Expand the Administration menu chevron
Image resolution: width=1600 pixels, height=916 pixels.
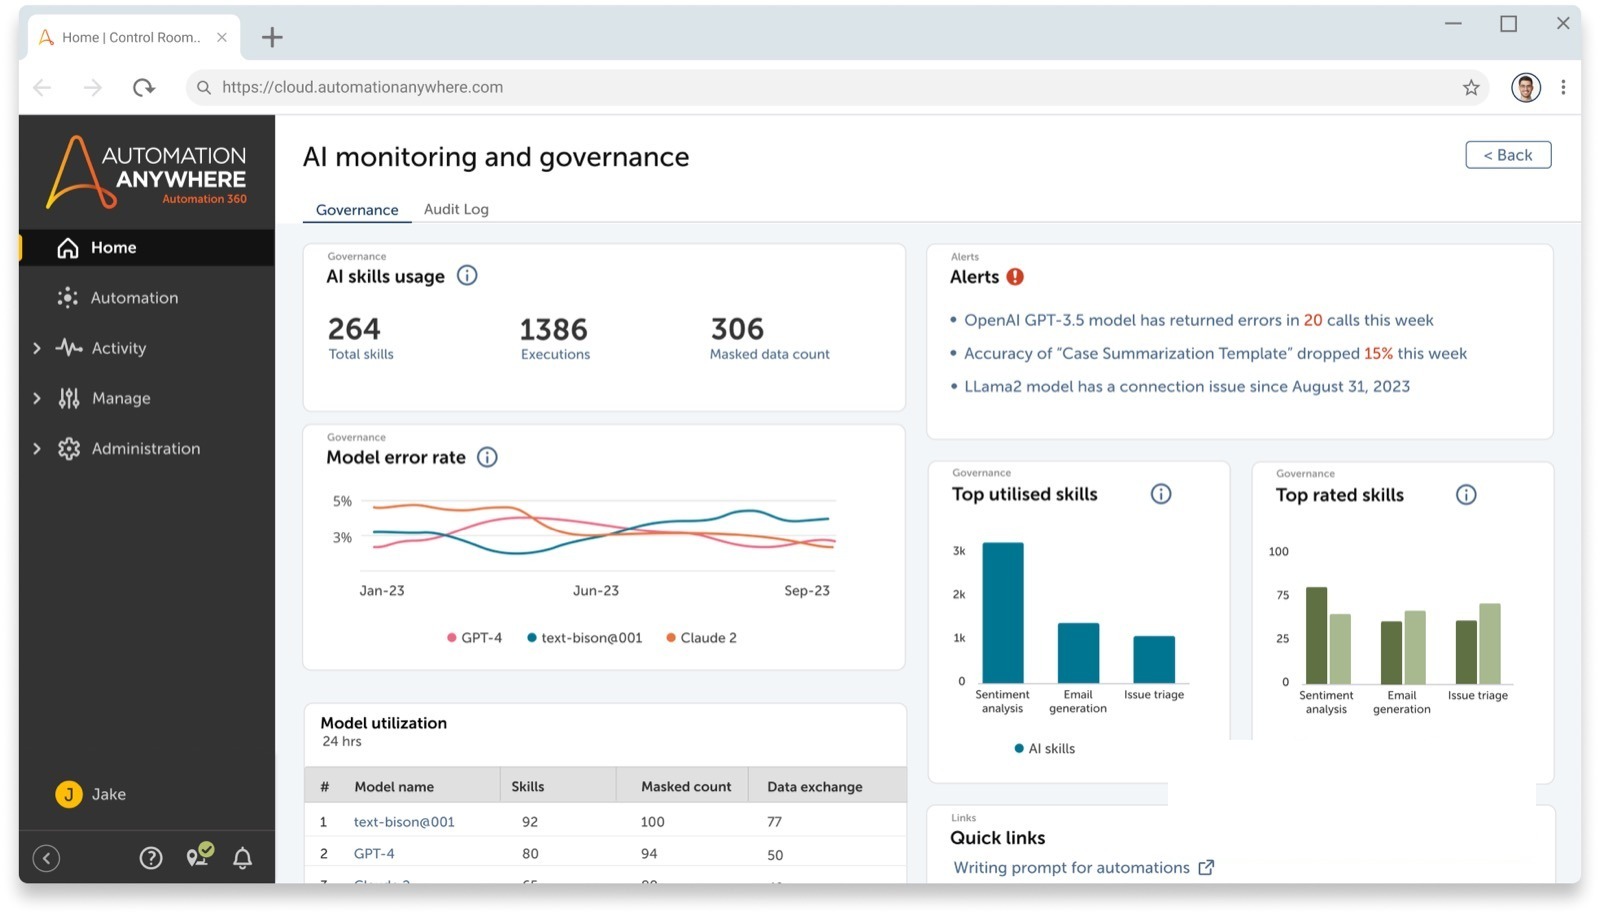coord(37,449)
